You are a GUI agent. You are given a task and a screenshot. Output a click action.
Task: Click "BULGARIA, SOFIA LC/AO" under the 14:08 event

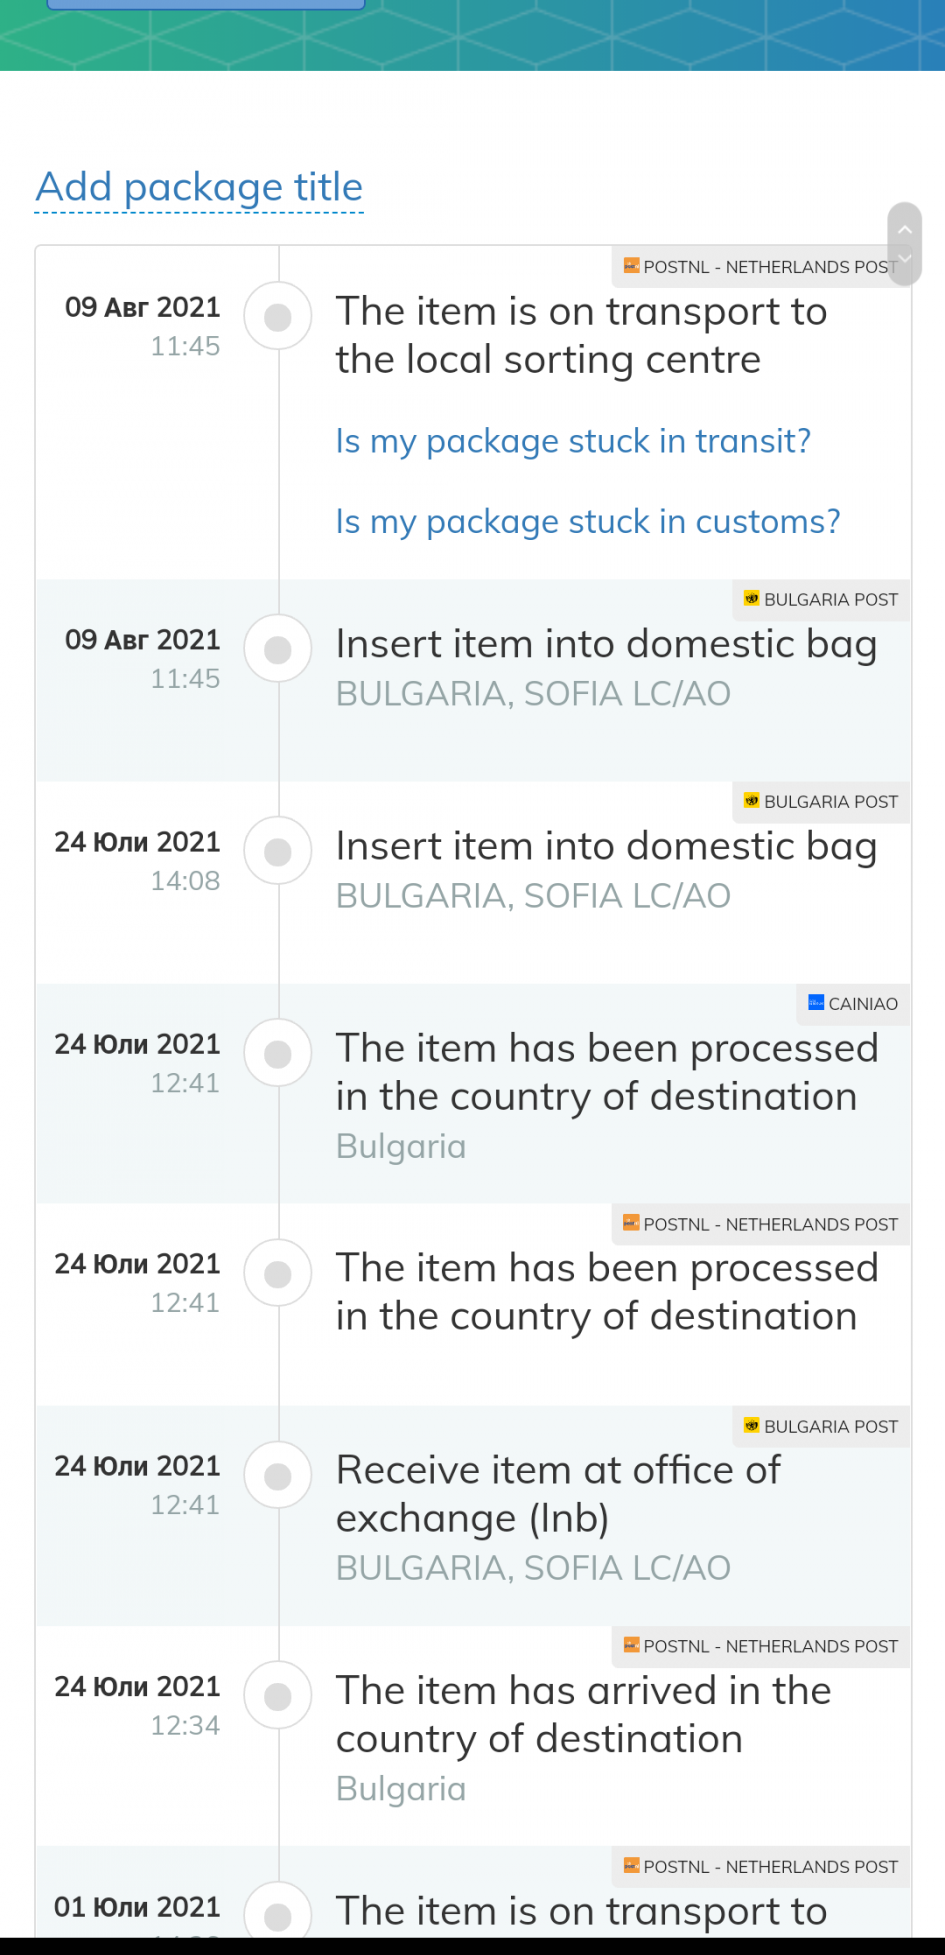533,896
